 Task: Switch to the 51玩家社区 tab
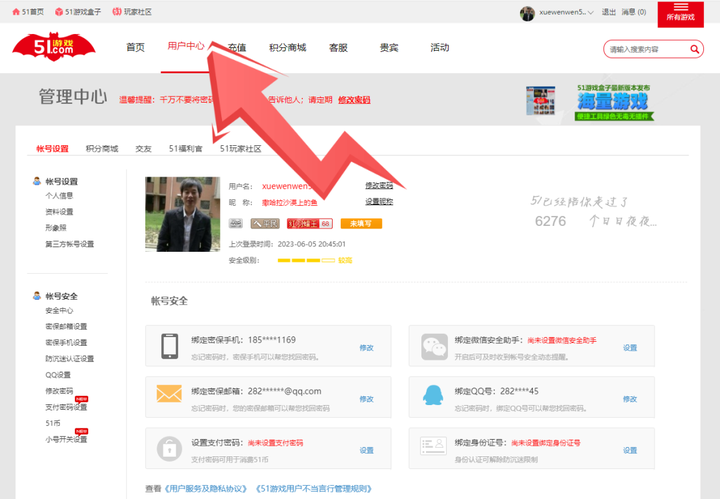pyautogui.click(x=240, y=149)
